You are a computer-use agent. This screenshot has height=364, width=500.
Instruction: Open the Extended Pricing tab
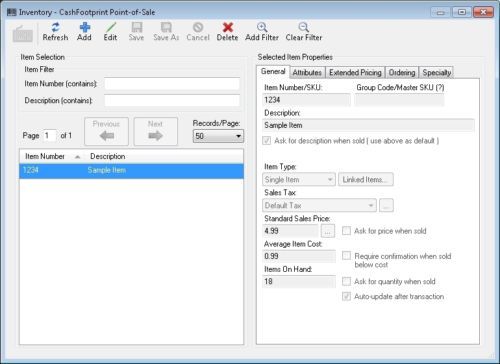(355, 72)
